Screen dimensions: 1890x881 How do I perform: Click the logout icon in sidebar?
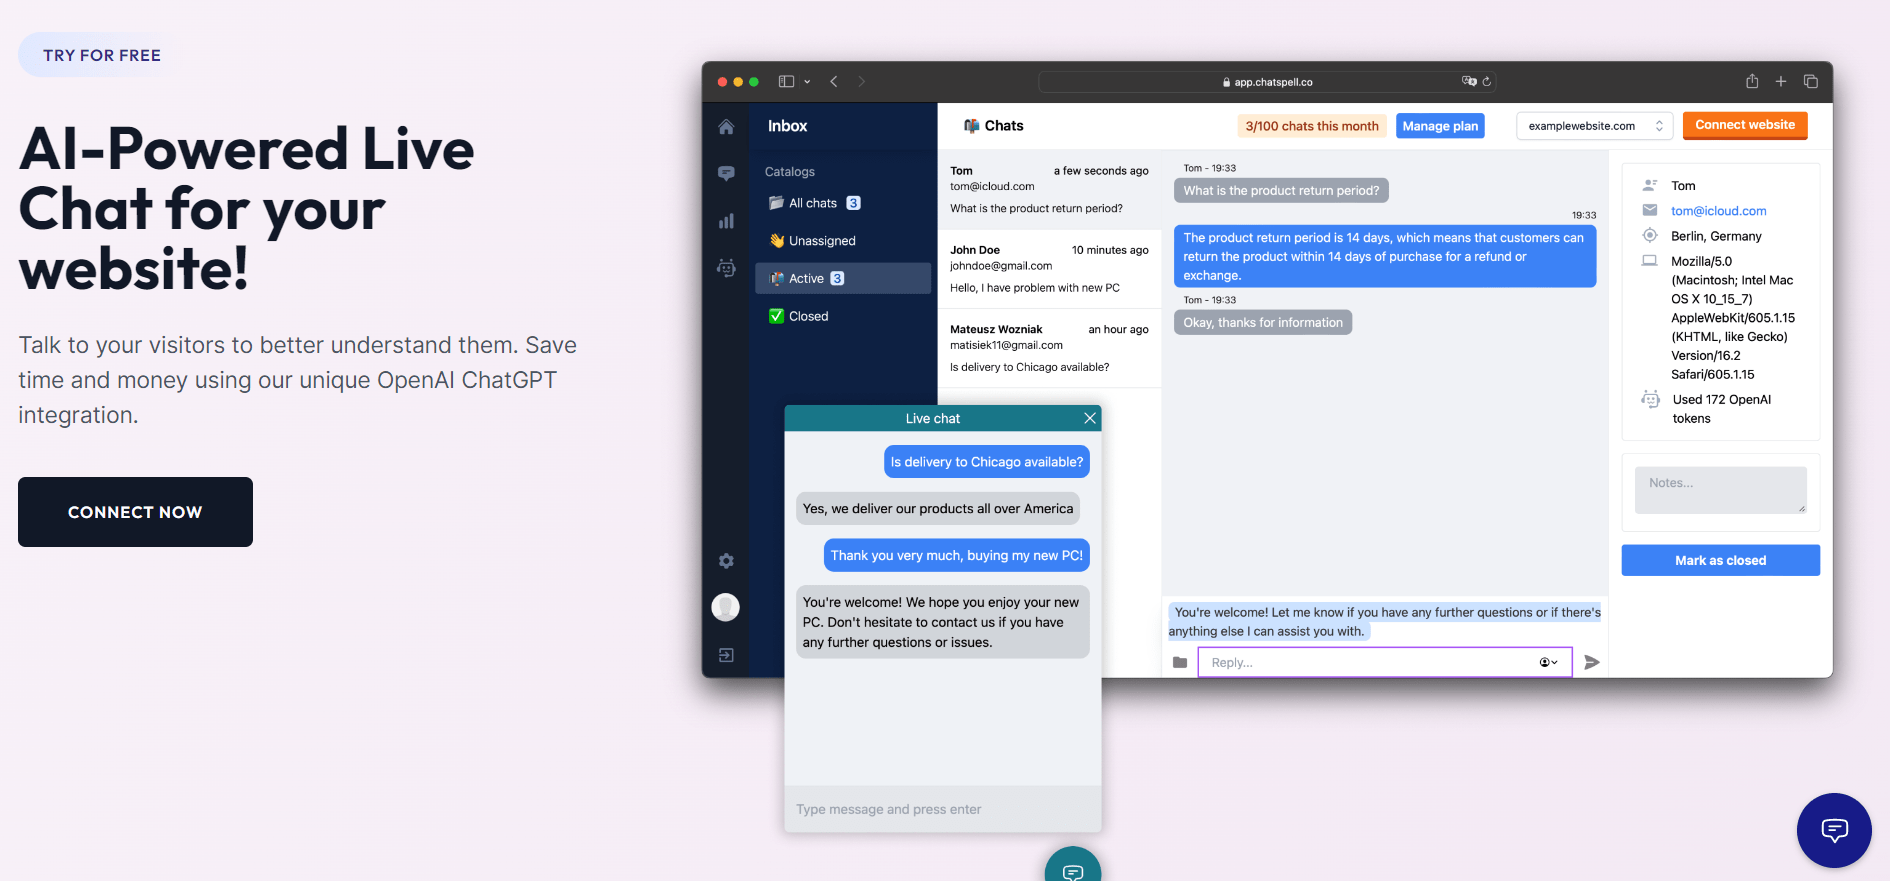click(726, 655)
